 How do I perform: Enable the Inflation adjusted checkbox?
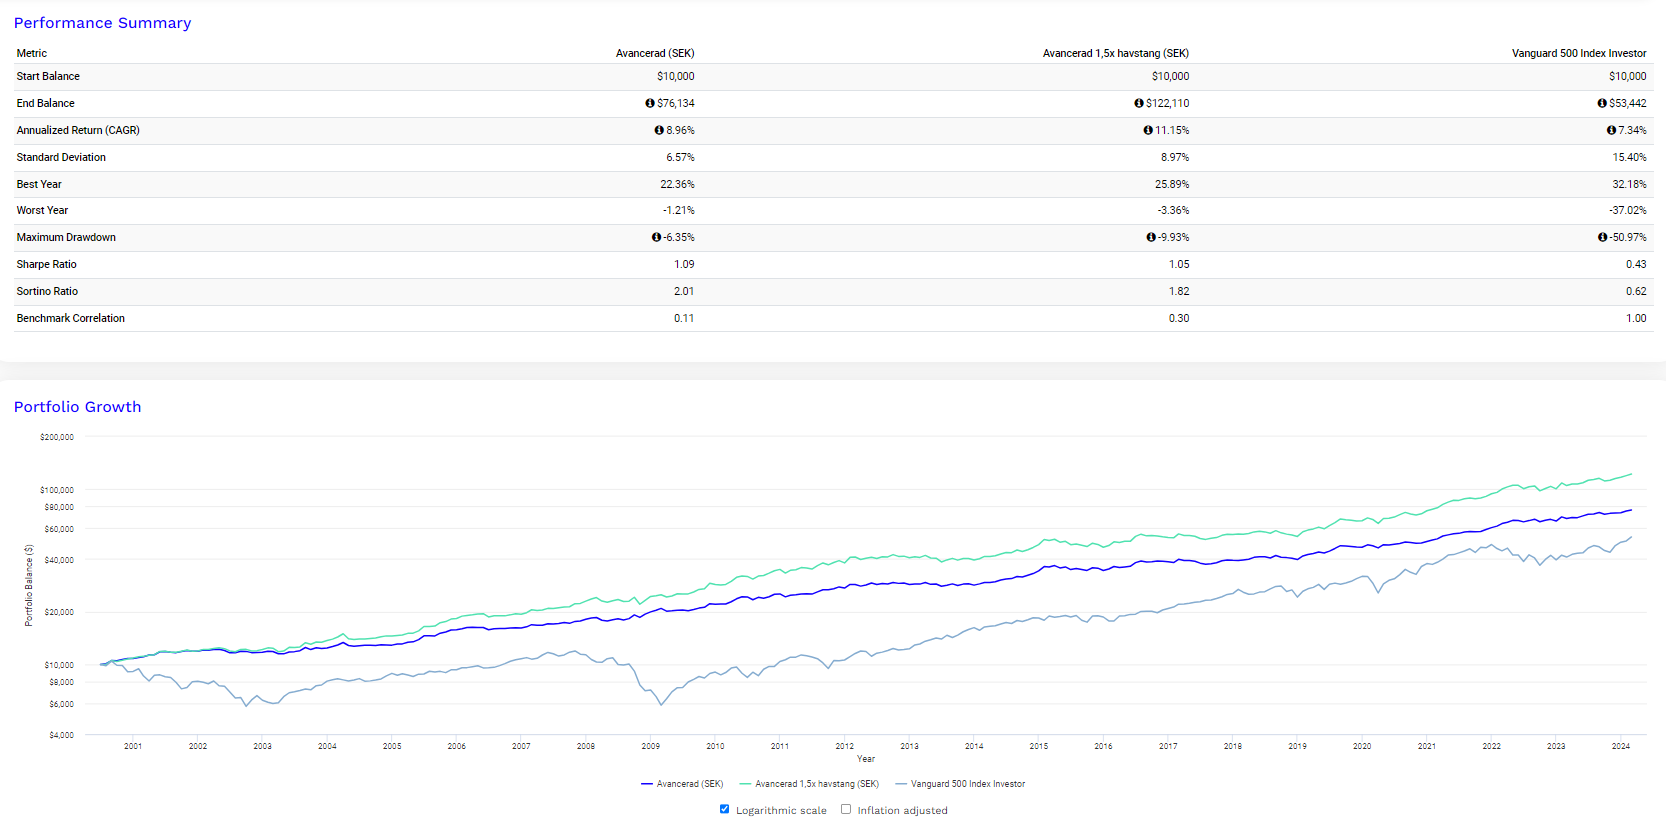pos(846,809)
